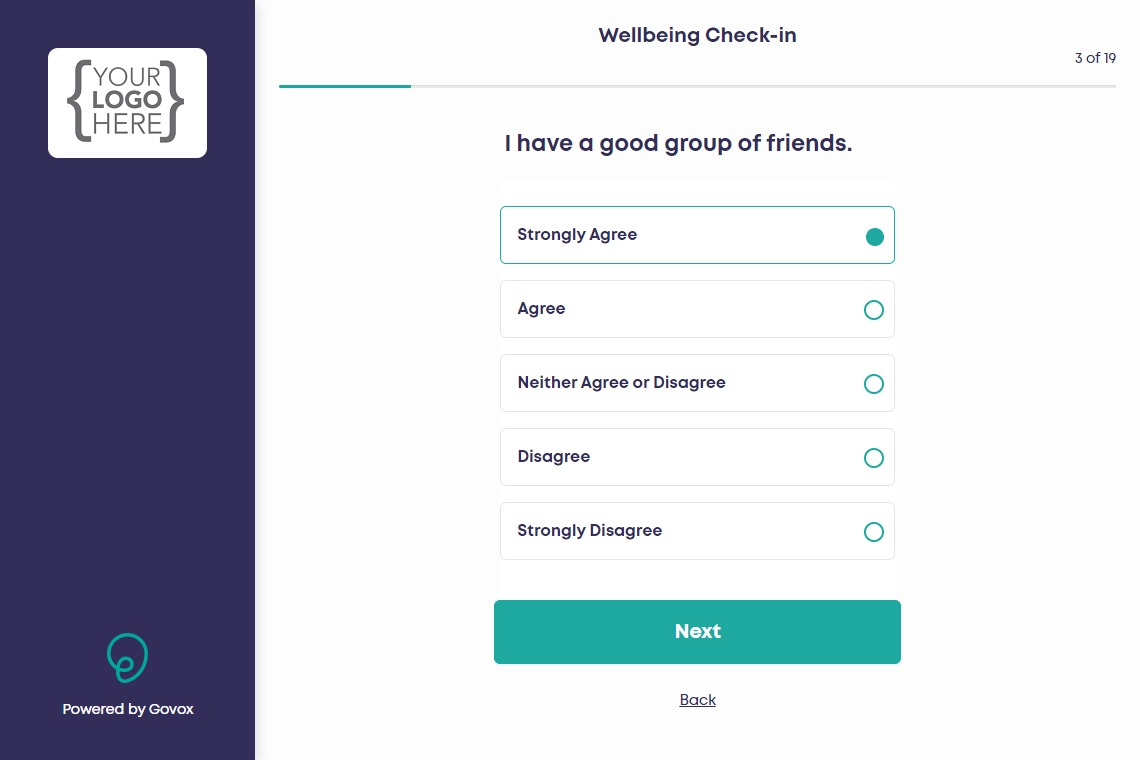Select the Disagree radio circle

[873, 458]
